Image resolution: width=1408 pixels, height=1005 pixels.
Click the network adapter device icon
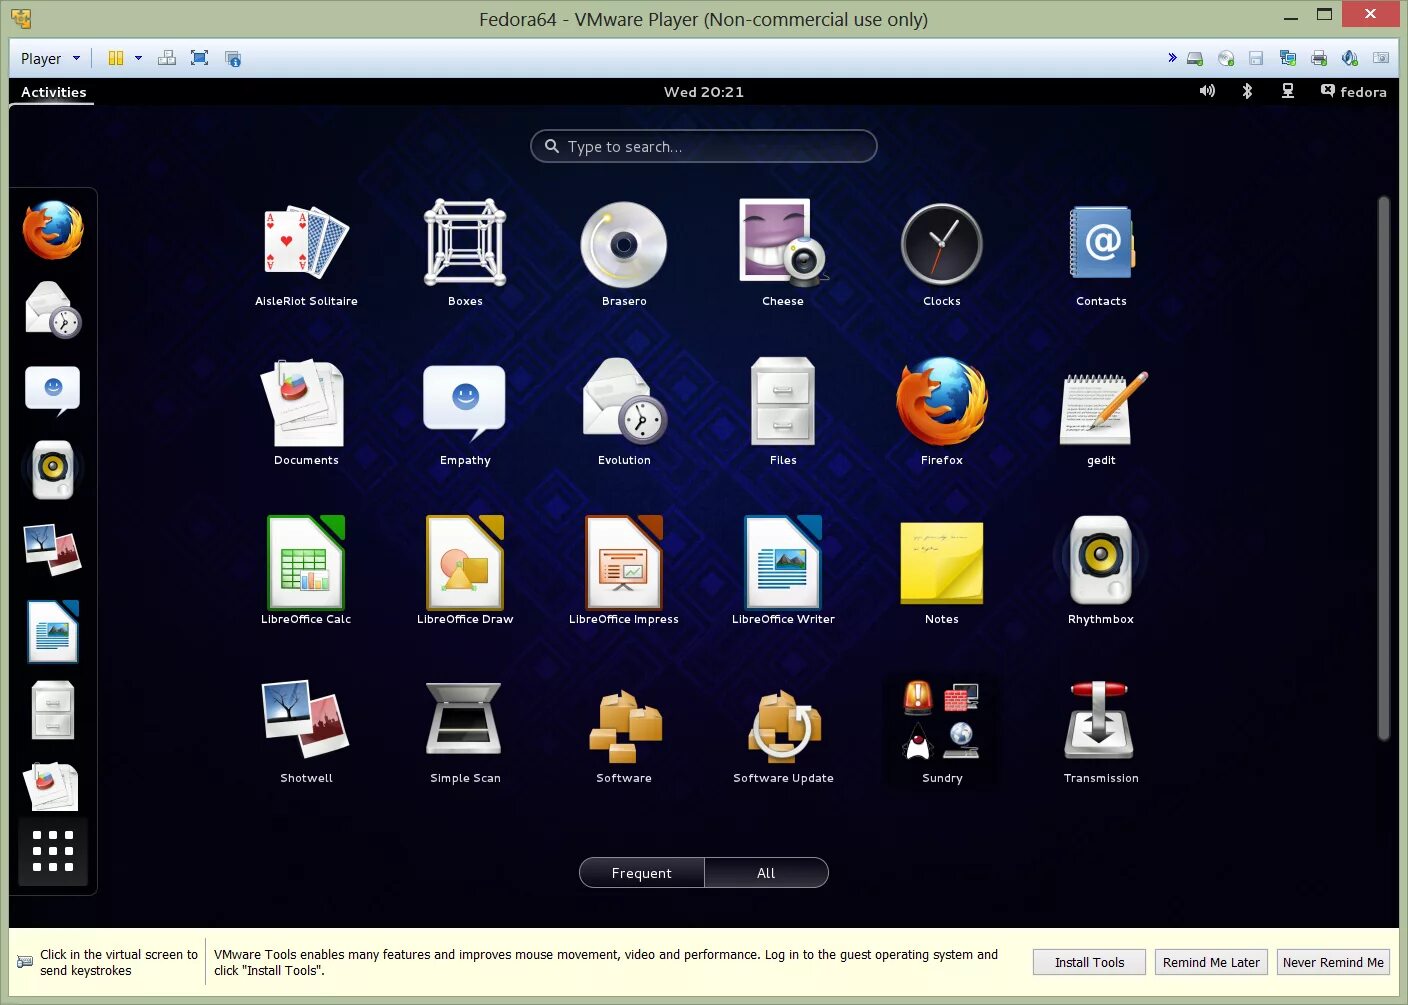tap(1288, 59)
